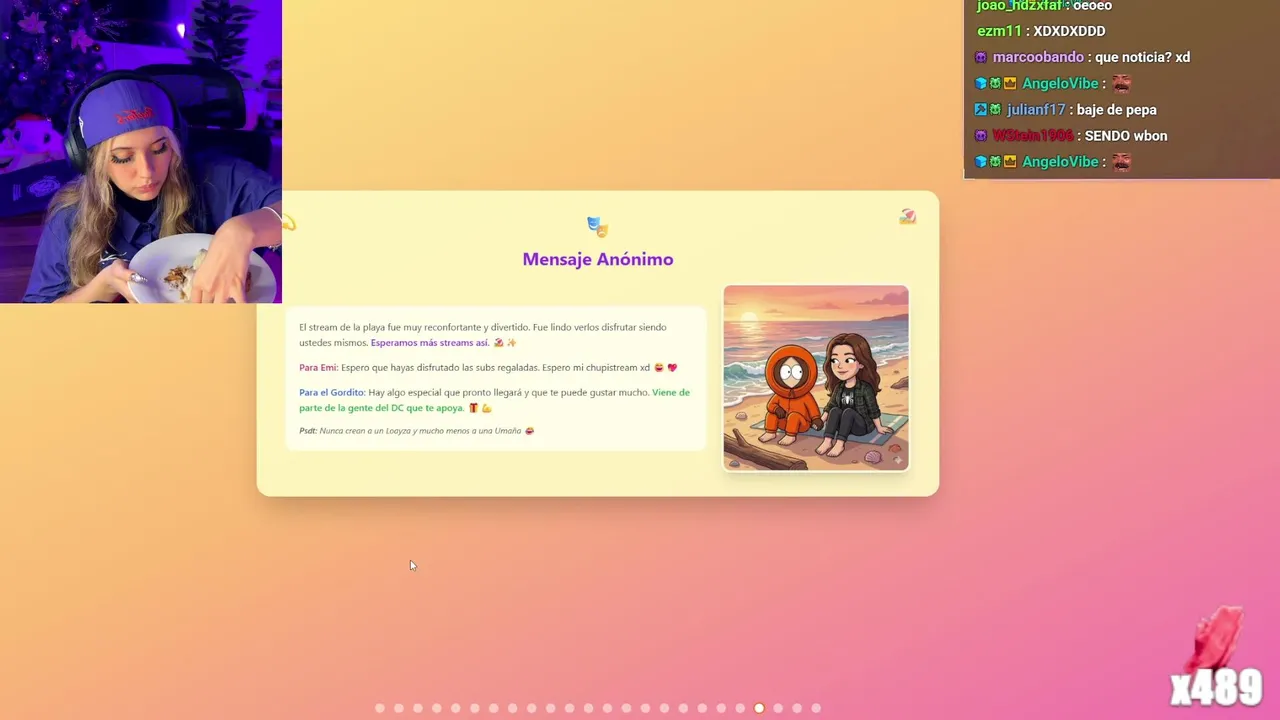Click the 'Para Emi:' label

point(318,368)
